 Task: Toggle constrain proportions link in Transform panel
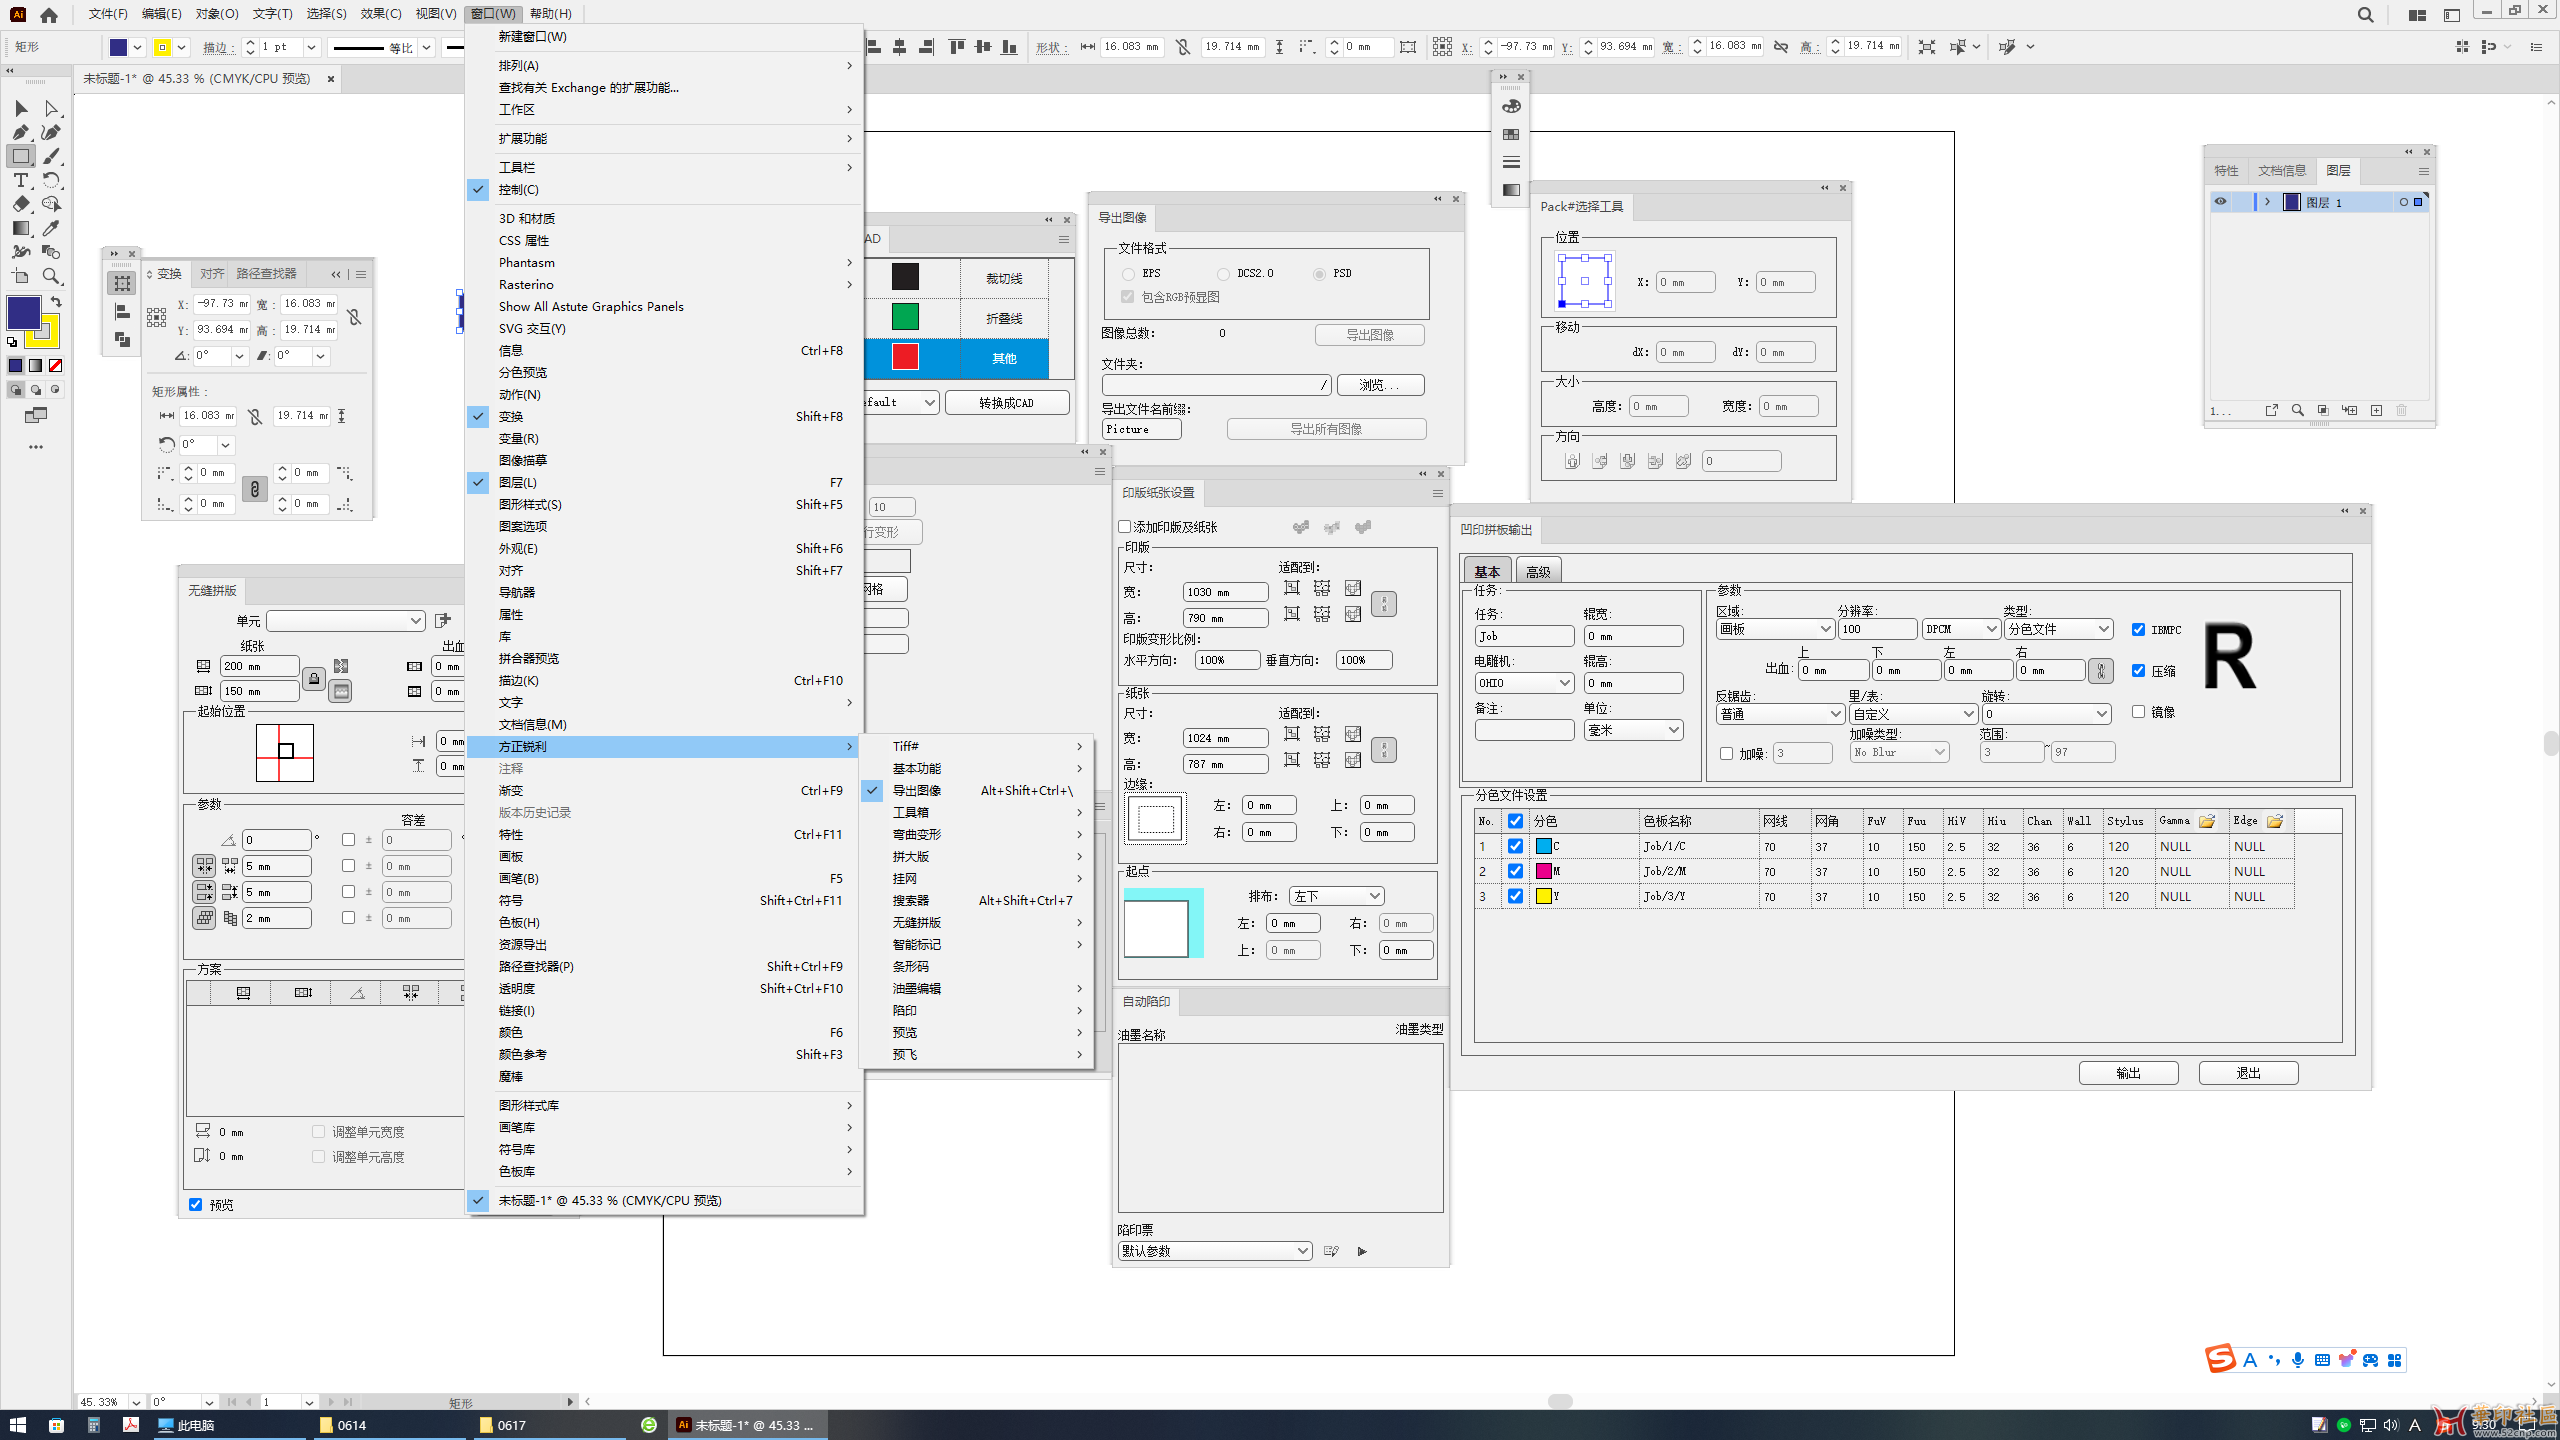(x=354, y=317)
